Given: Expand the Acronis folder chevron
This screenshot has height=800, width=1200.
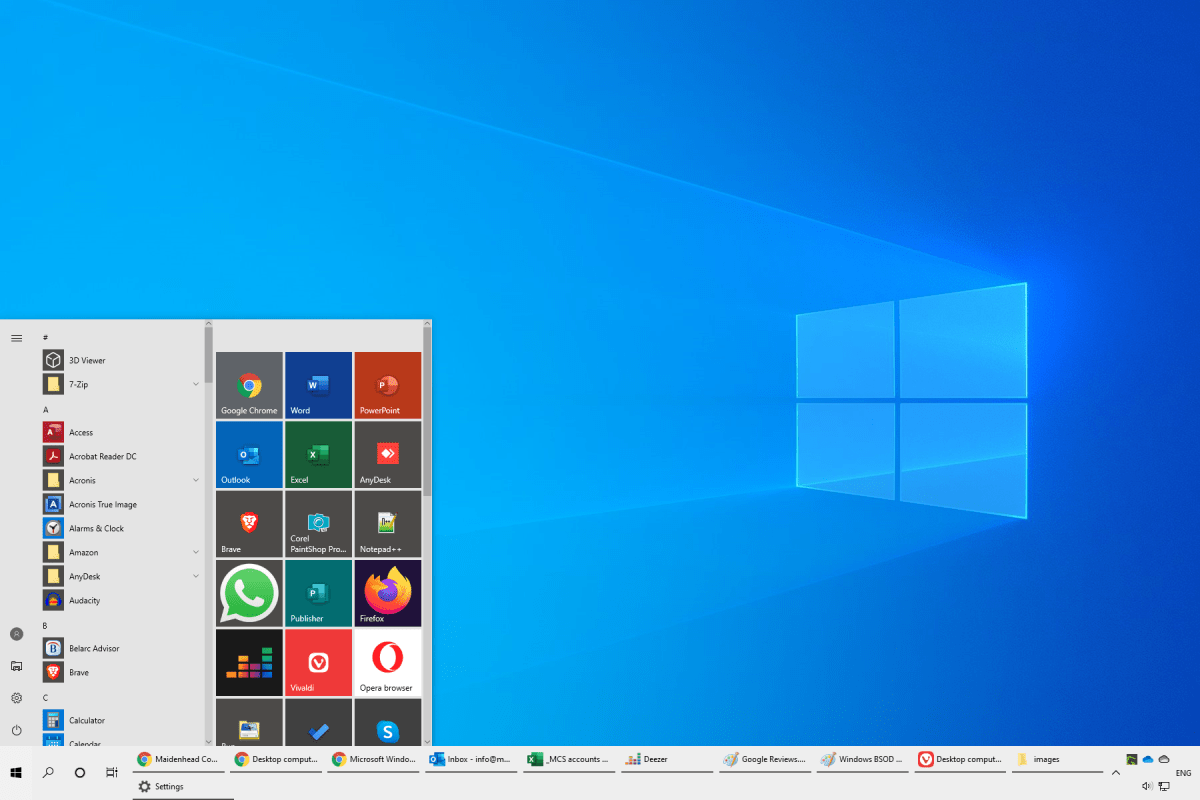Looking at the screenshot, I should point(196,480).
